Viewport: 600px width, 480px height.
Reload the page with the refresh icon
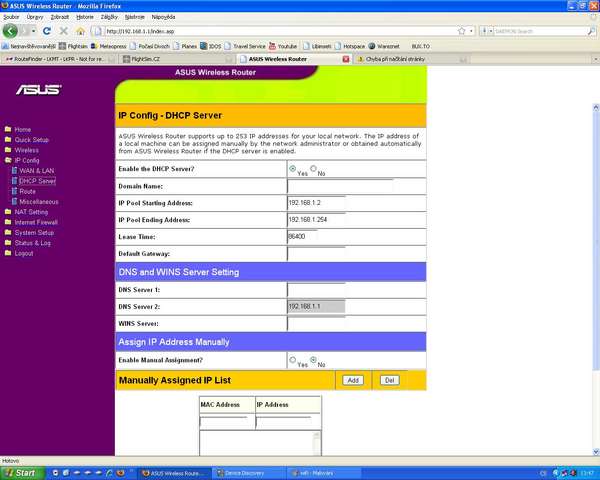[x=47, y=31]
